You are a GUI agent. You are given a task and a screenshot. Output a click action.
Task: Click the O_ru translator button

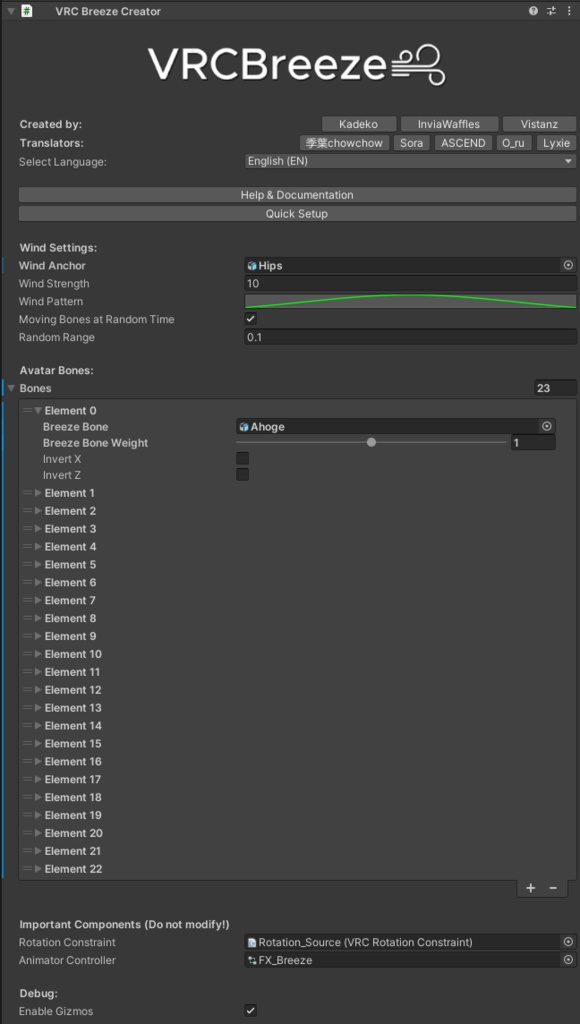point(514,143)
